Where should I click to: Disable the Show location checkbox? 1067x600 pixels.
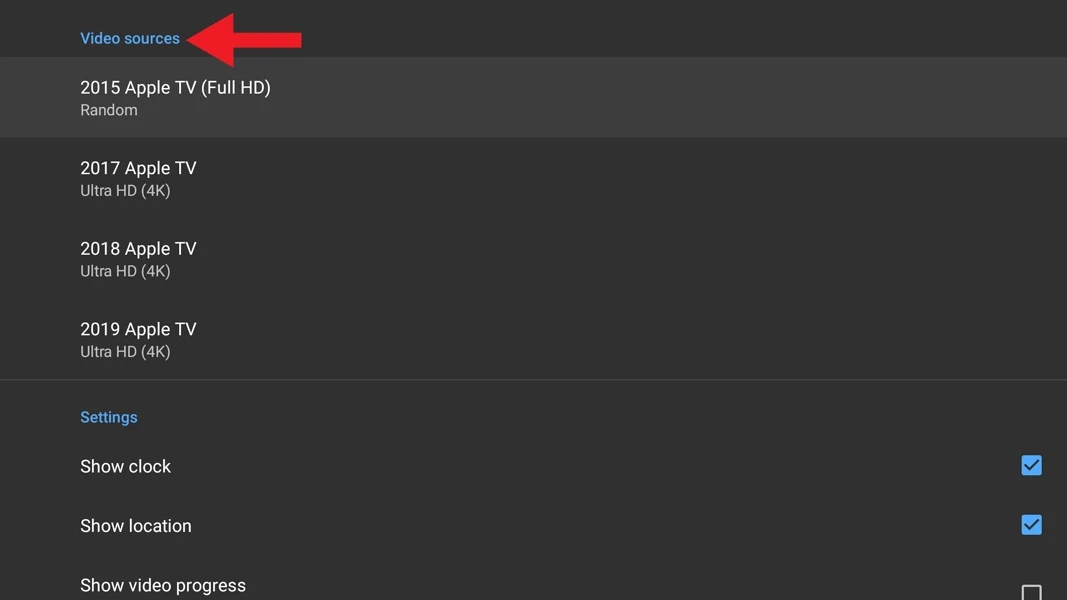[x=1031, y=525]
